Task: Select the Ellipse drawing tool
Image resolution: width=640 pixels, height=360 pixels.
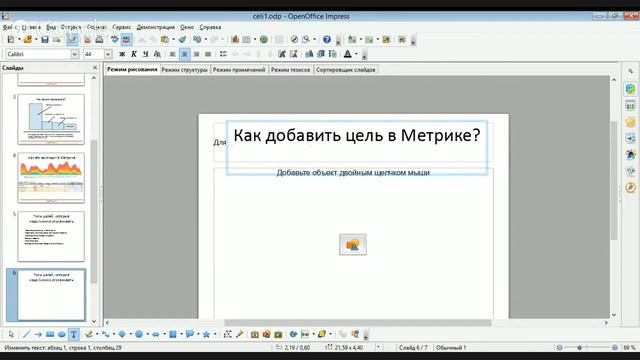Action: point(62,335)
